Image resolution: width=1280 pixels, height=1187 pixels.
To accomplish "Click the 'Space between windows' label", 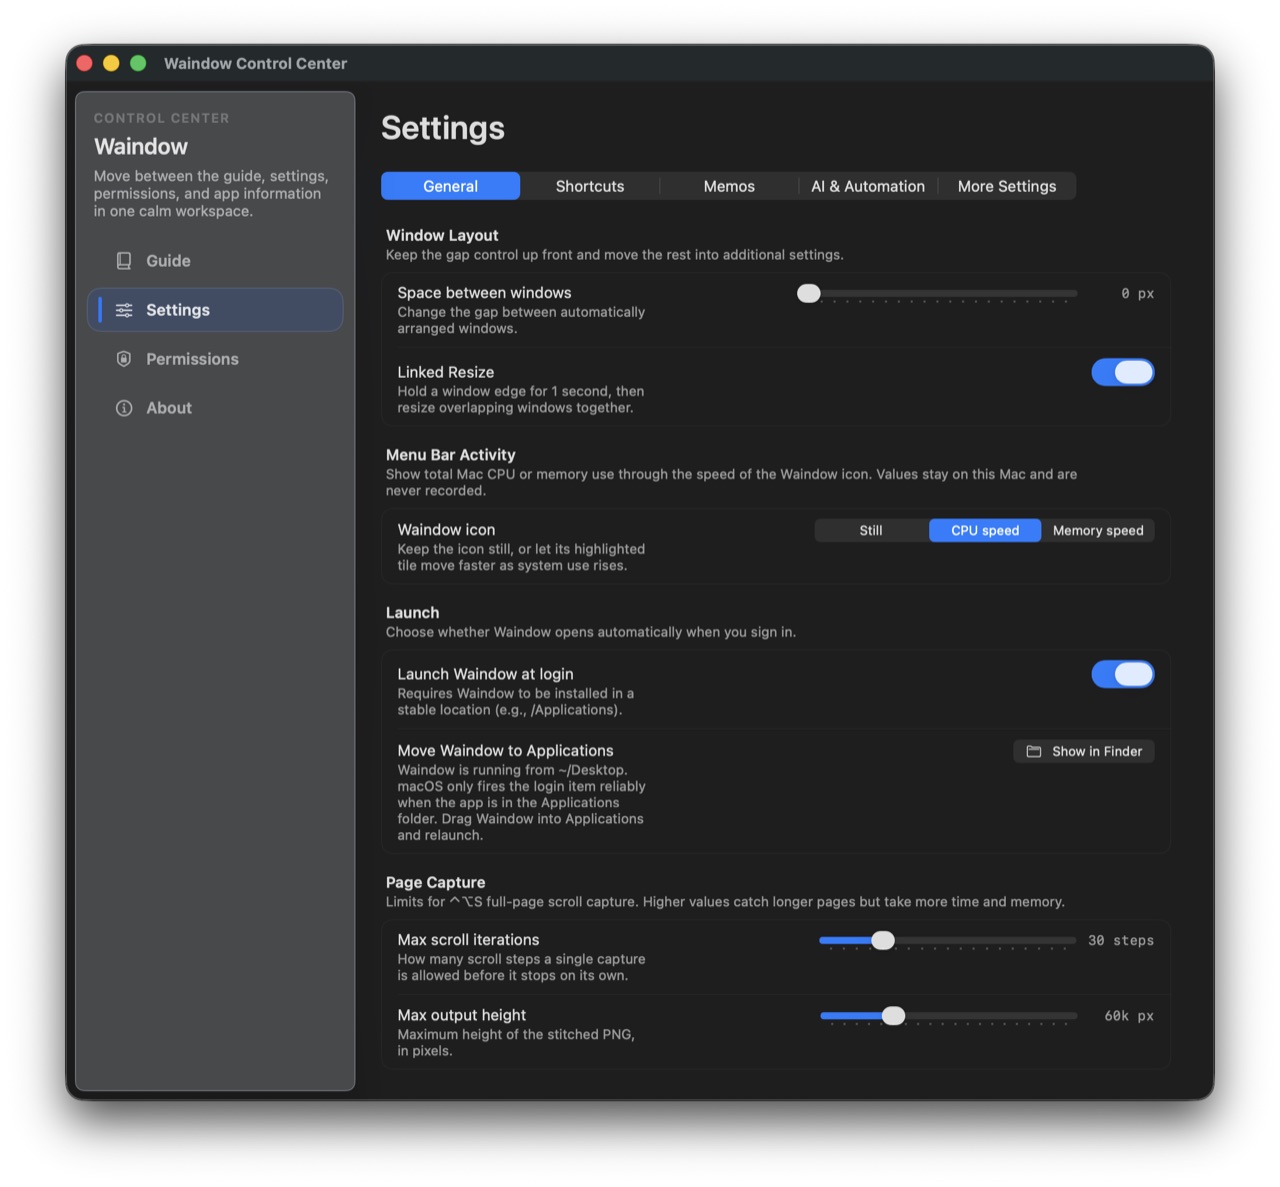I will click(x=484, y=293).
